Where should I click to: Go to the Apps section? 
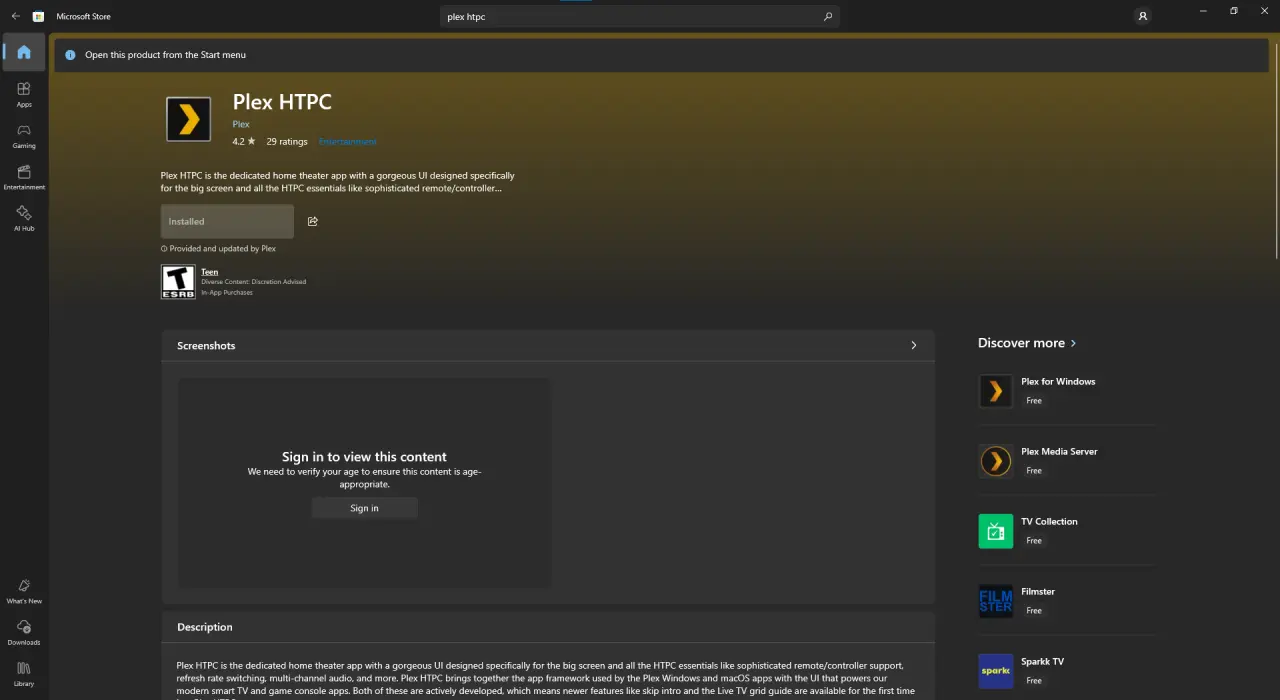(x=24, y=94)
